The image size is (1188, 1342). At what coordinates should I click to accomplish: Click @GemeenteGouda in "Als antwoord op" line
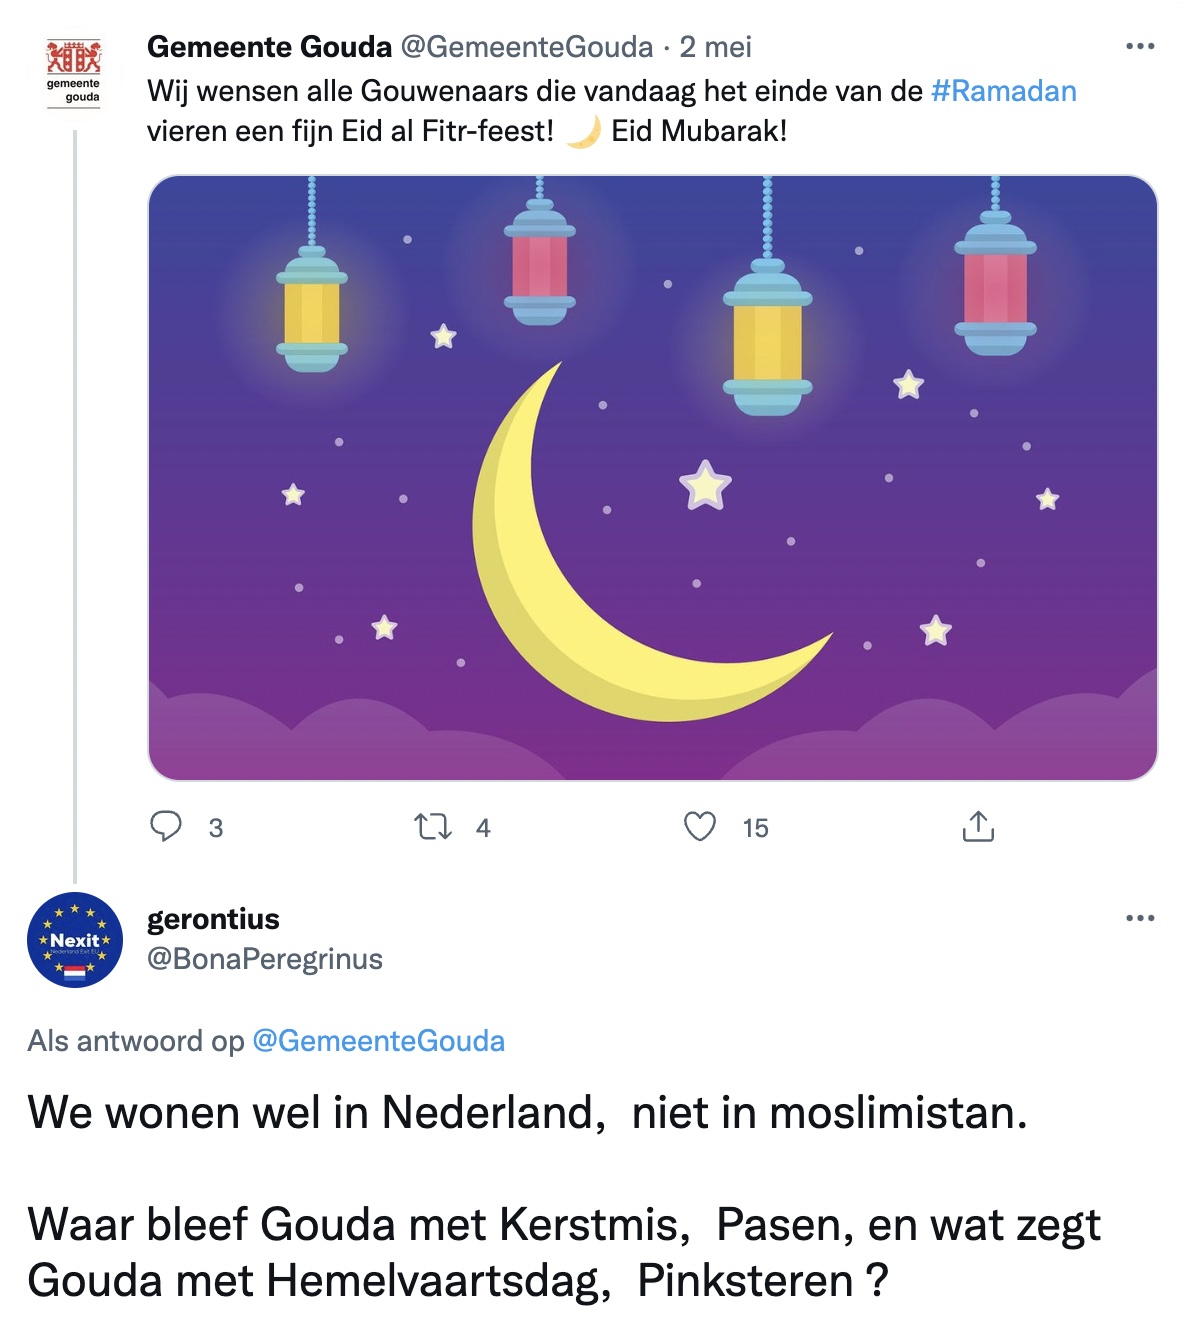pos(378,1041)
